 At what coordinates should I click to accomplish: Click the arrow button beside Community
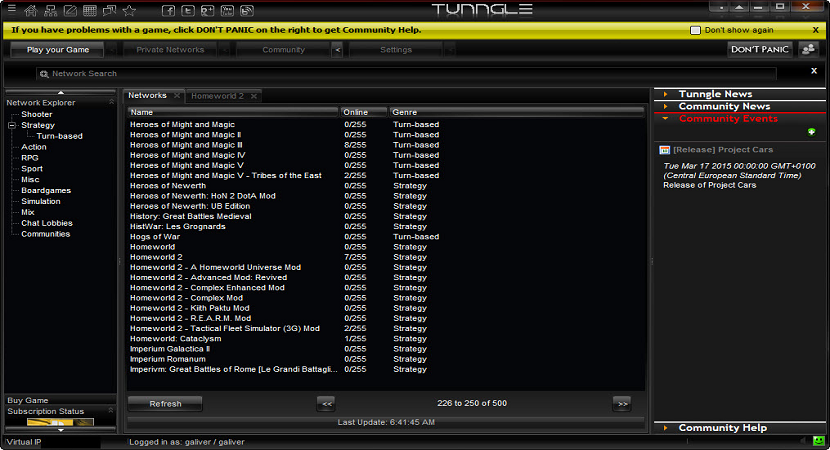point(337,50)
